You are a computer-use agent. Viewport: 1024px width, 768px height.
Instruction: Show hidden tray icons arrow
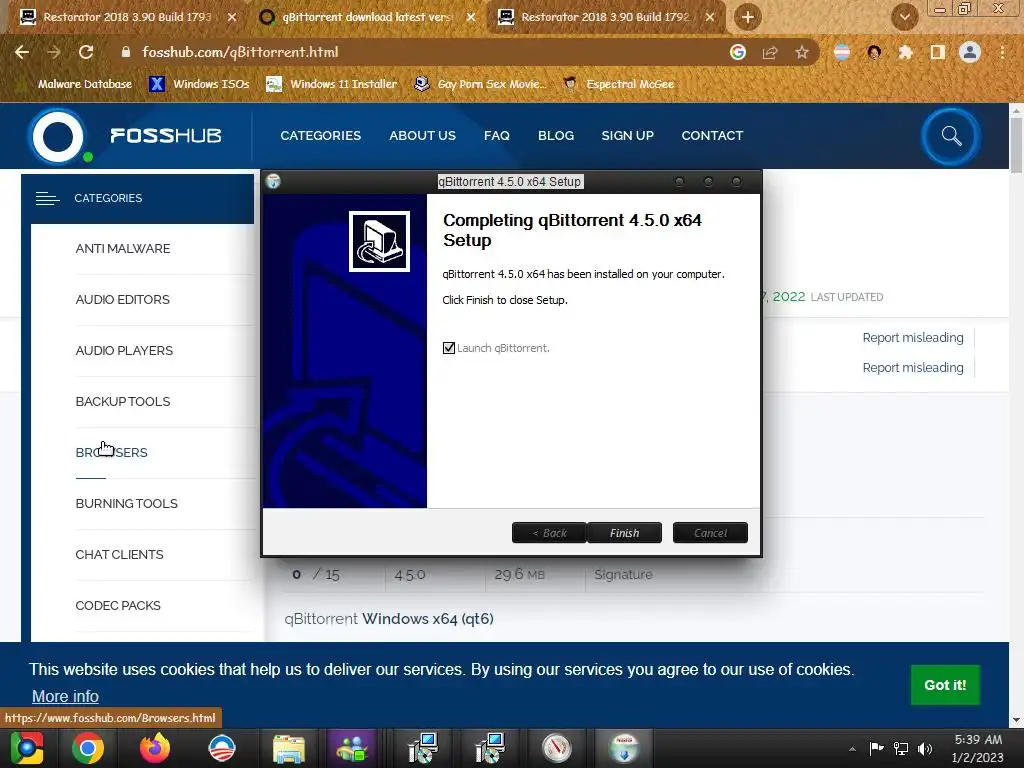pyautogui.click(x=852, y=749)
